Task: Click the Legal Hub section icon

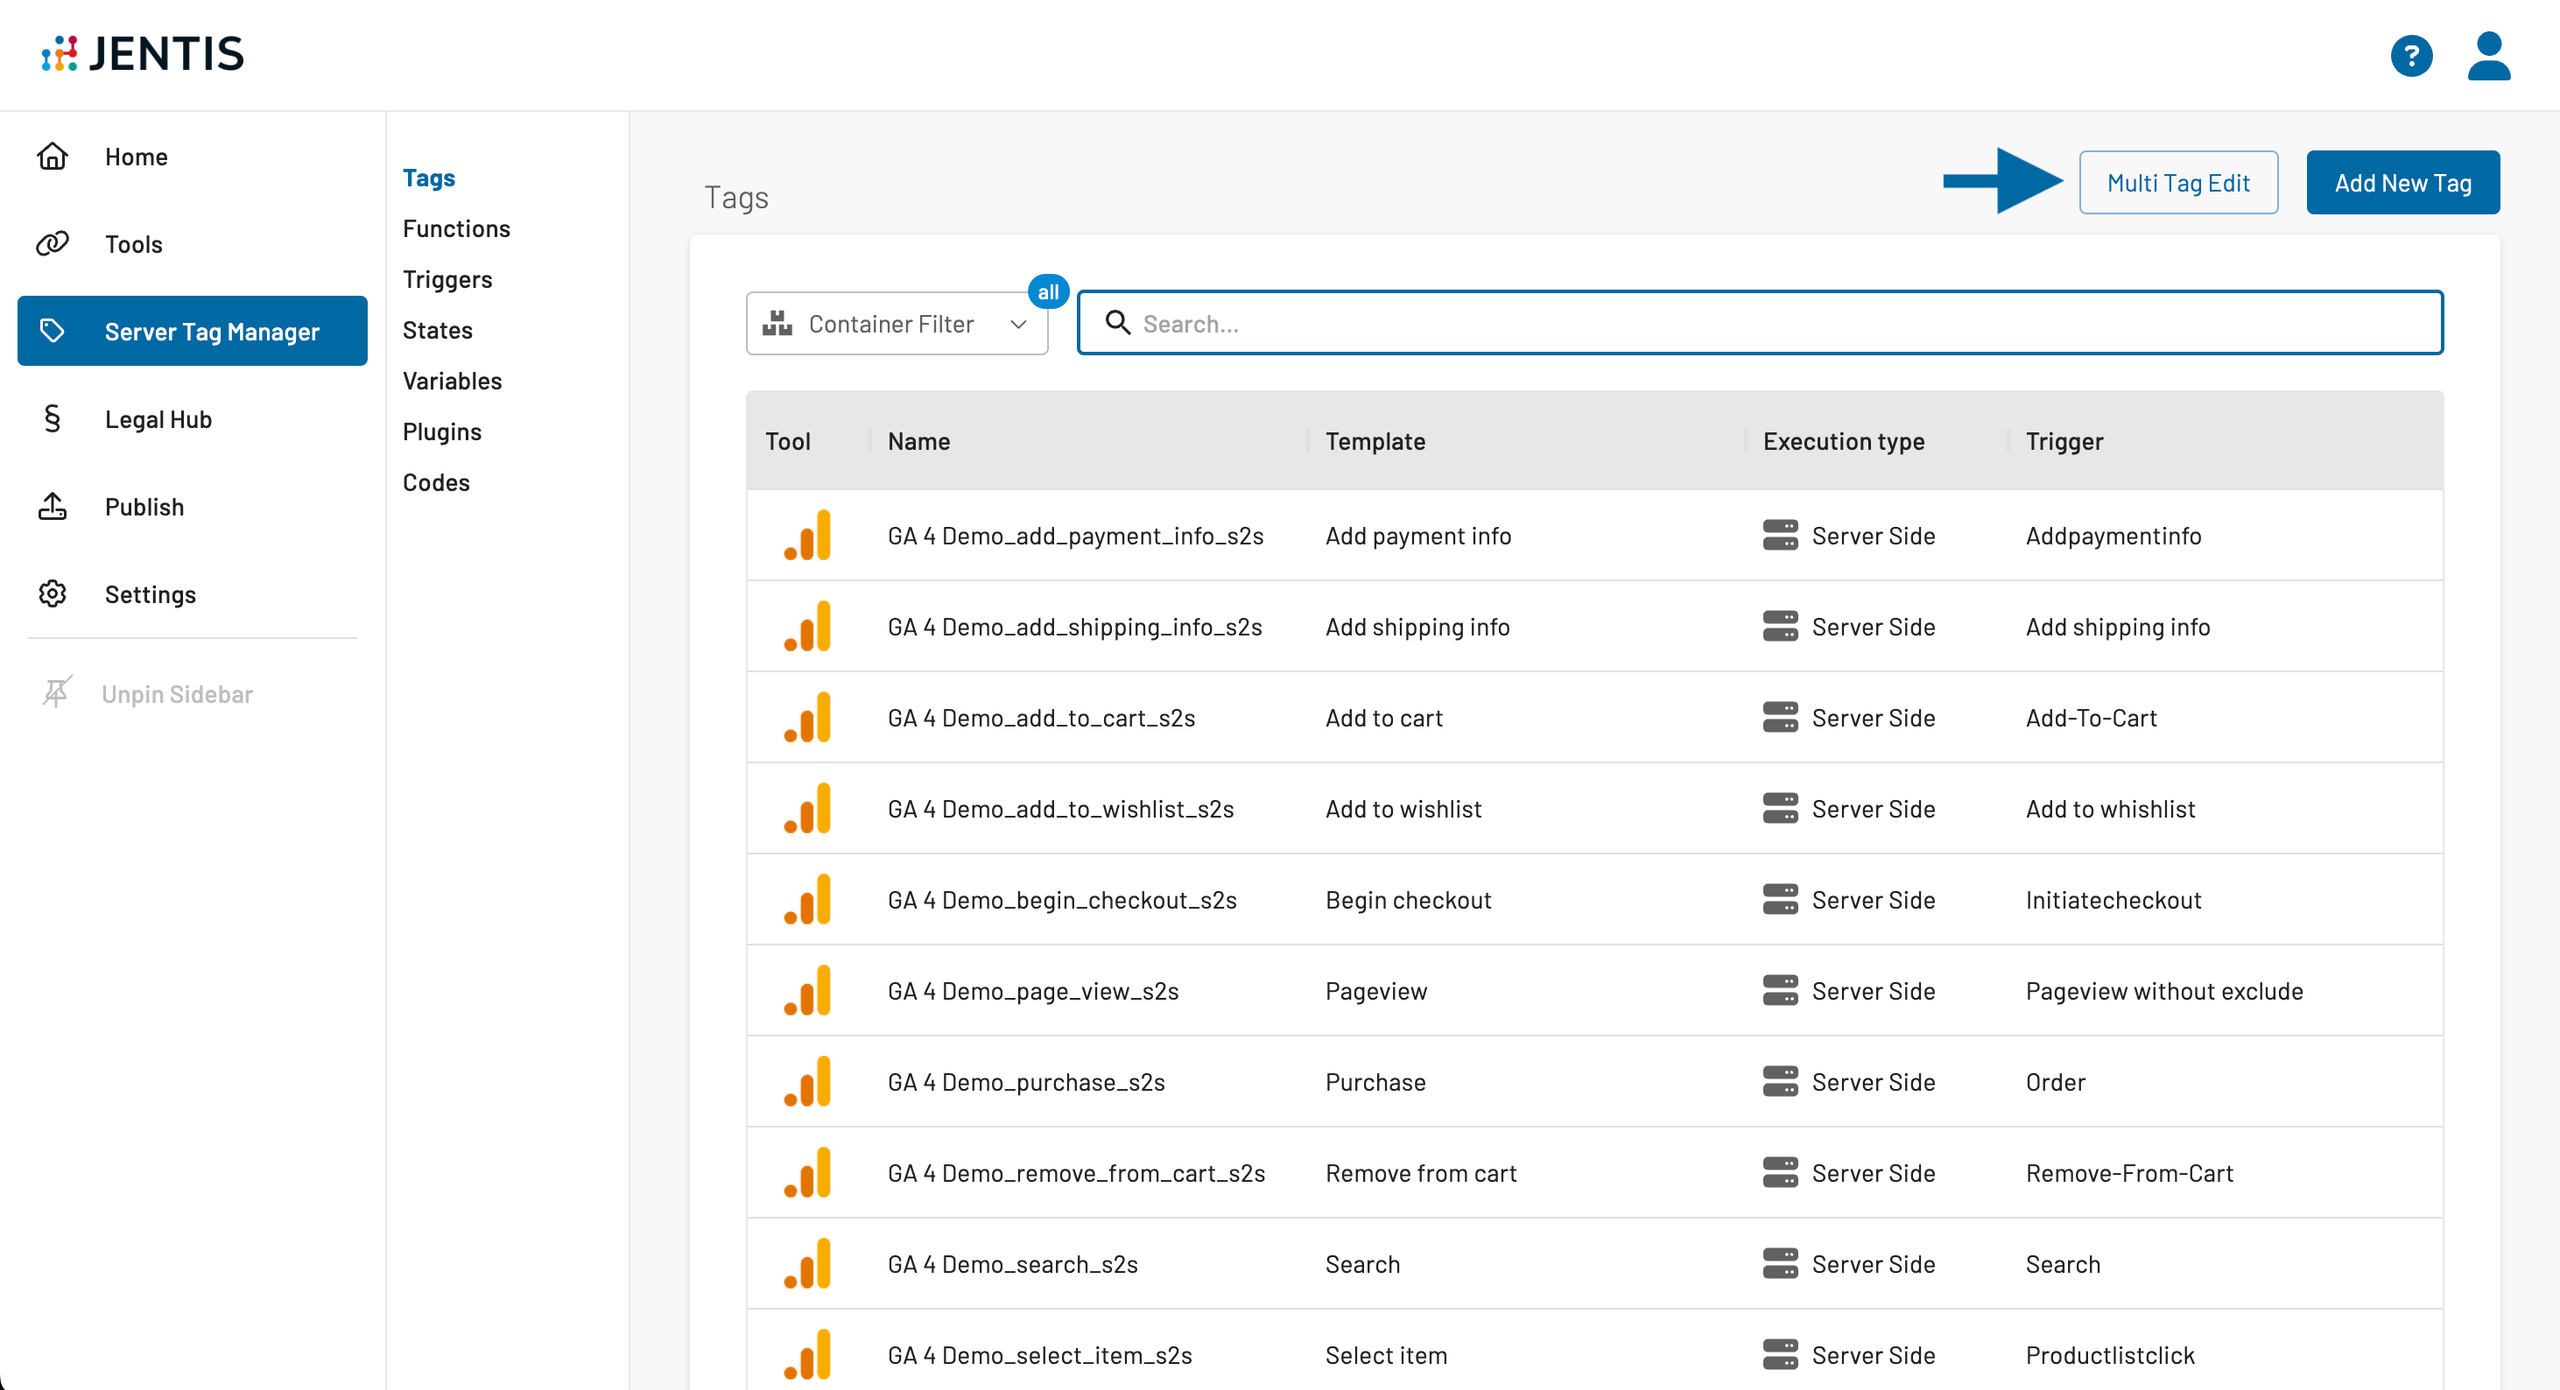Action: (x=52, y=419)
